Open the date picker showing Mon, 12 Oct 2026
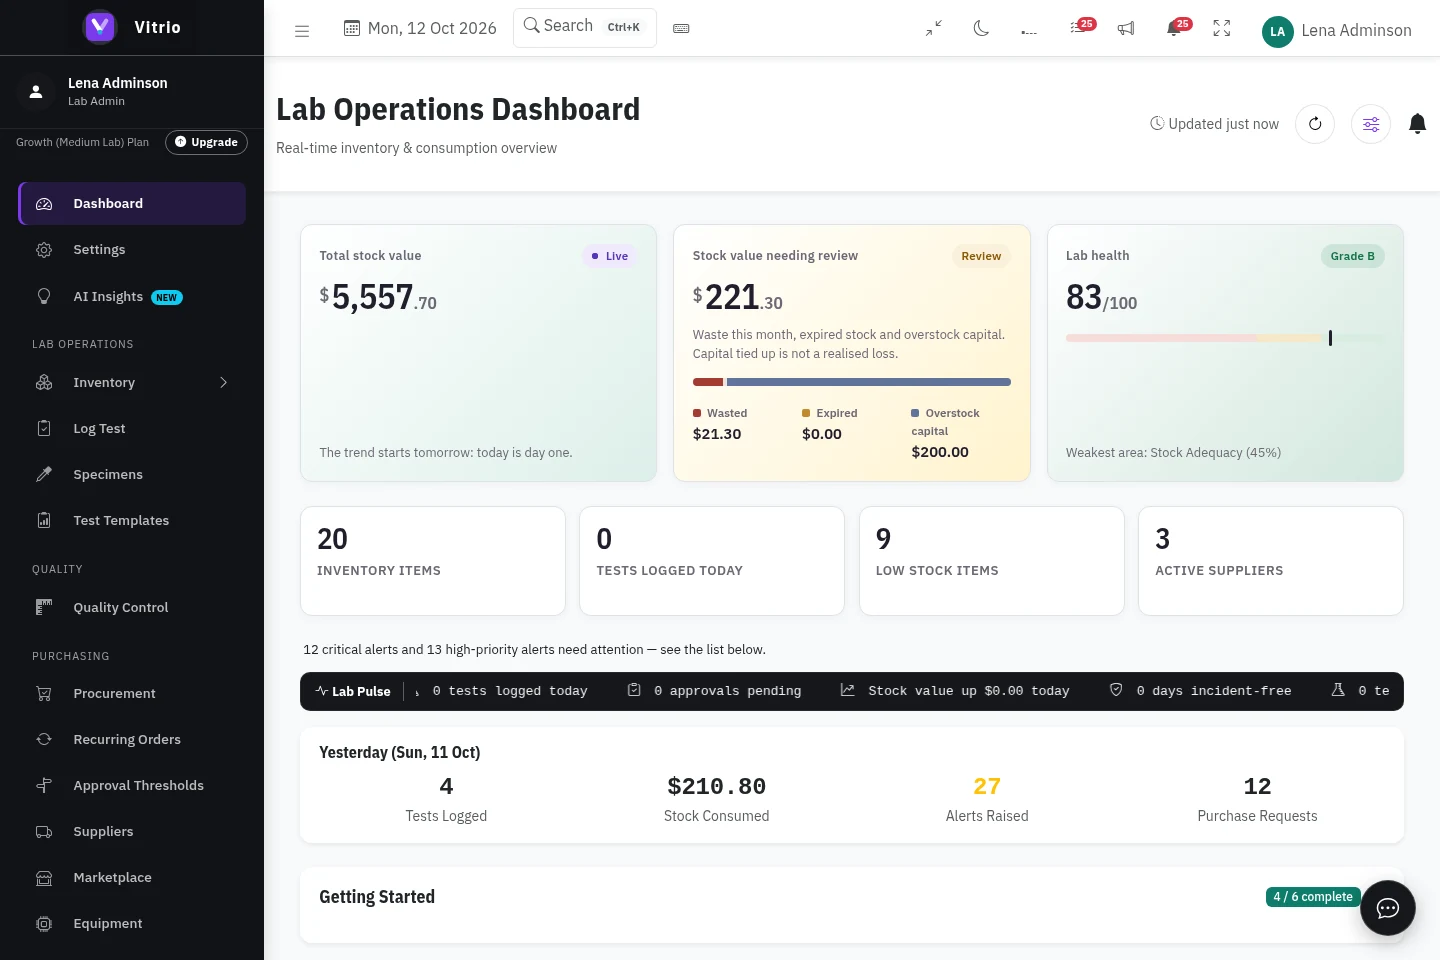Image resolution: width=1440 pixels, height=960 pixels. pos(420,28)
